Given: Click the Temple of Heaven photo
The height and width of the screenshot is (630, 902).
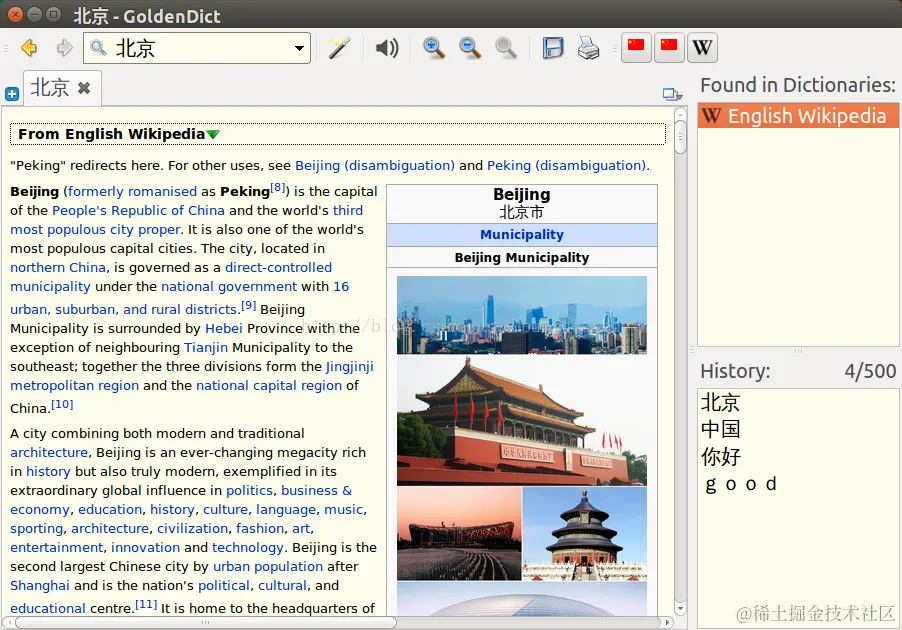Looking at the screenshot, I should (585, 534).
